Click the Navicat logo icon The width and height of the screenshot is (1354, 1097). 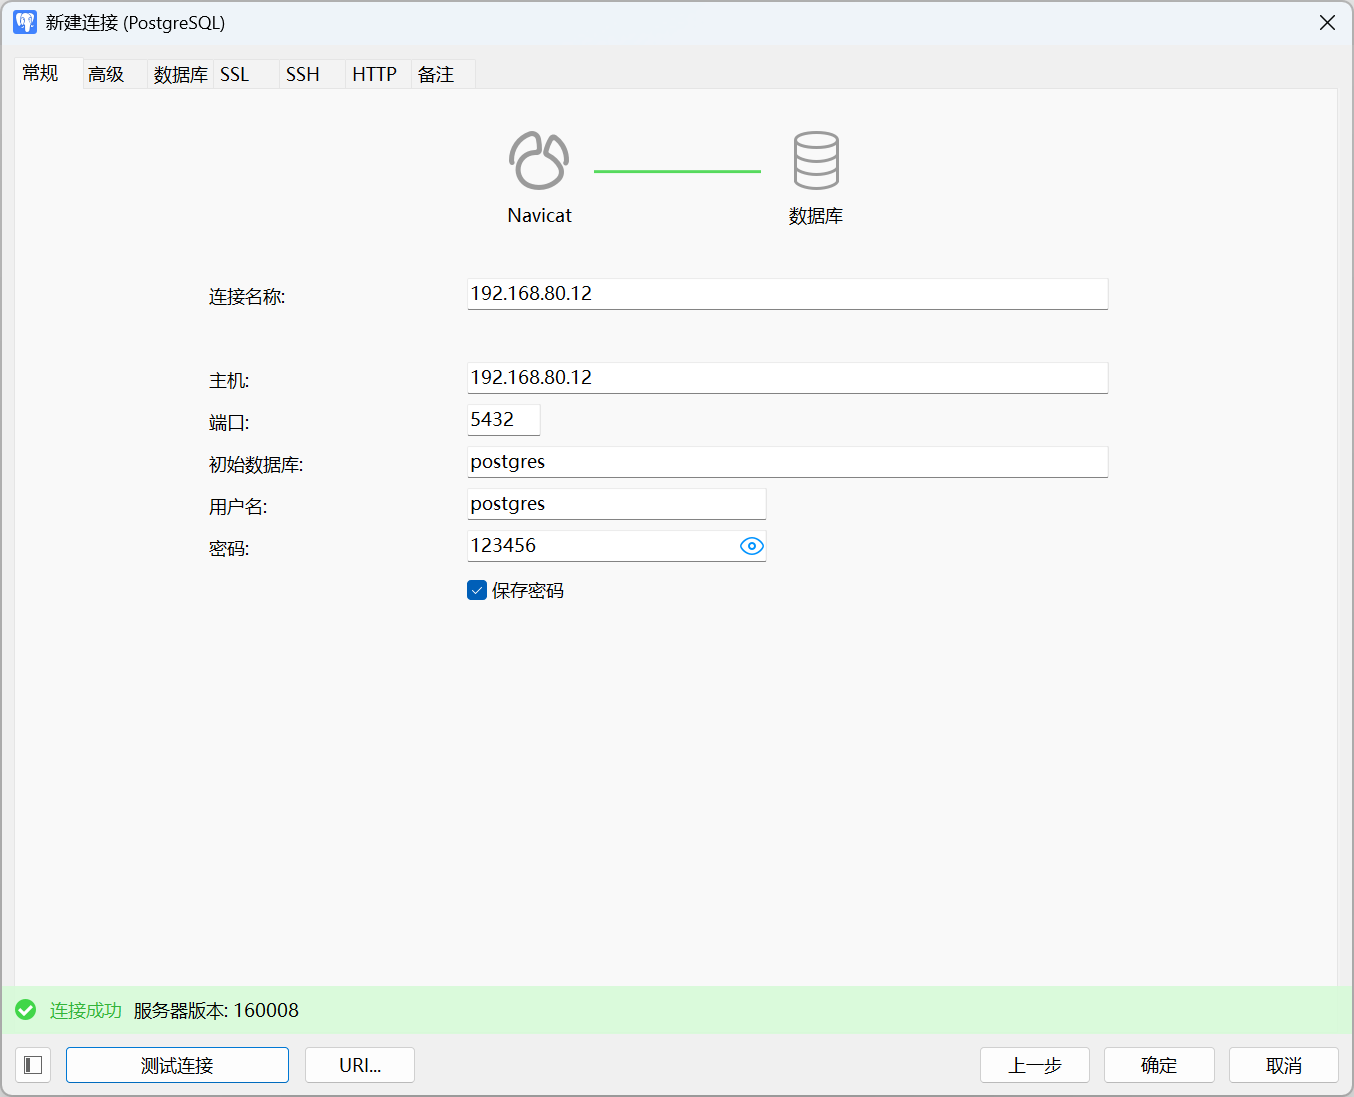(539, 161)
